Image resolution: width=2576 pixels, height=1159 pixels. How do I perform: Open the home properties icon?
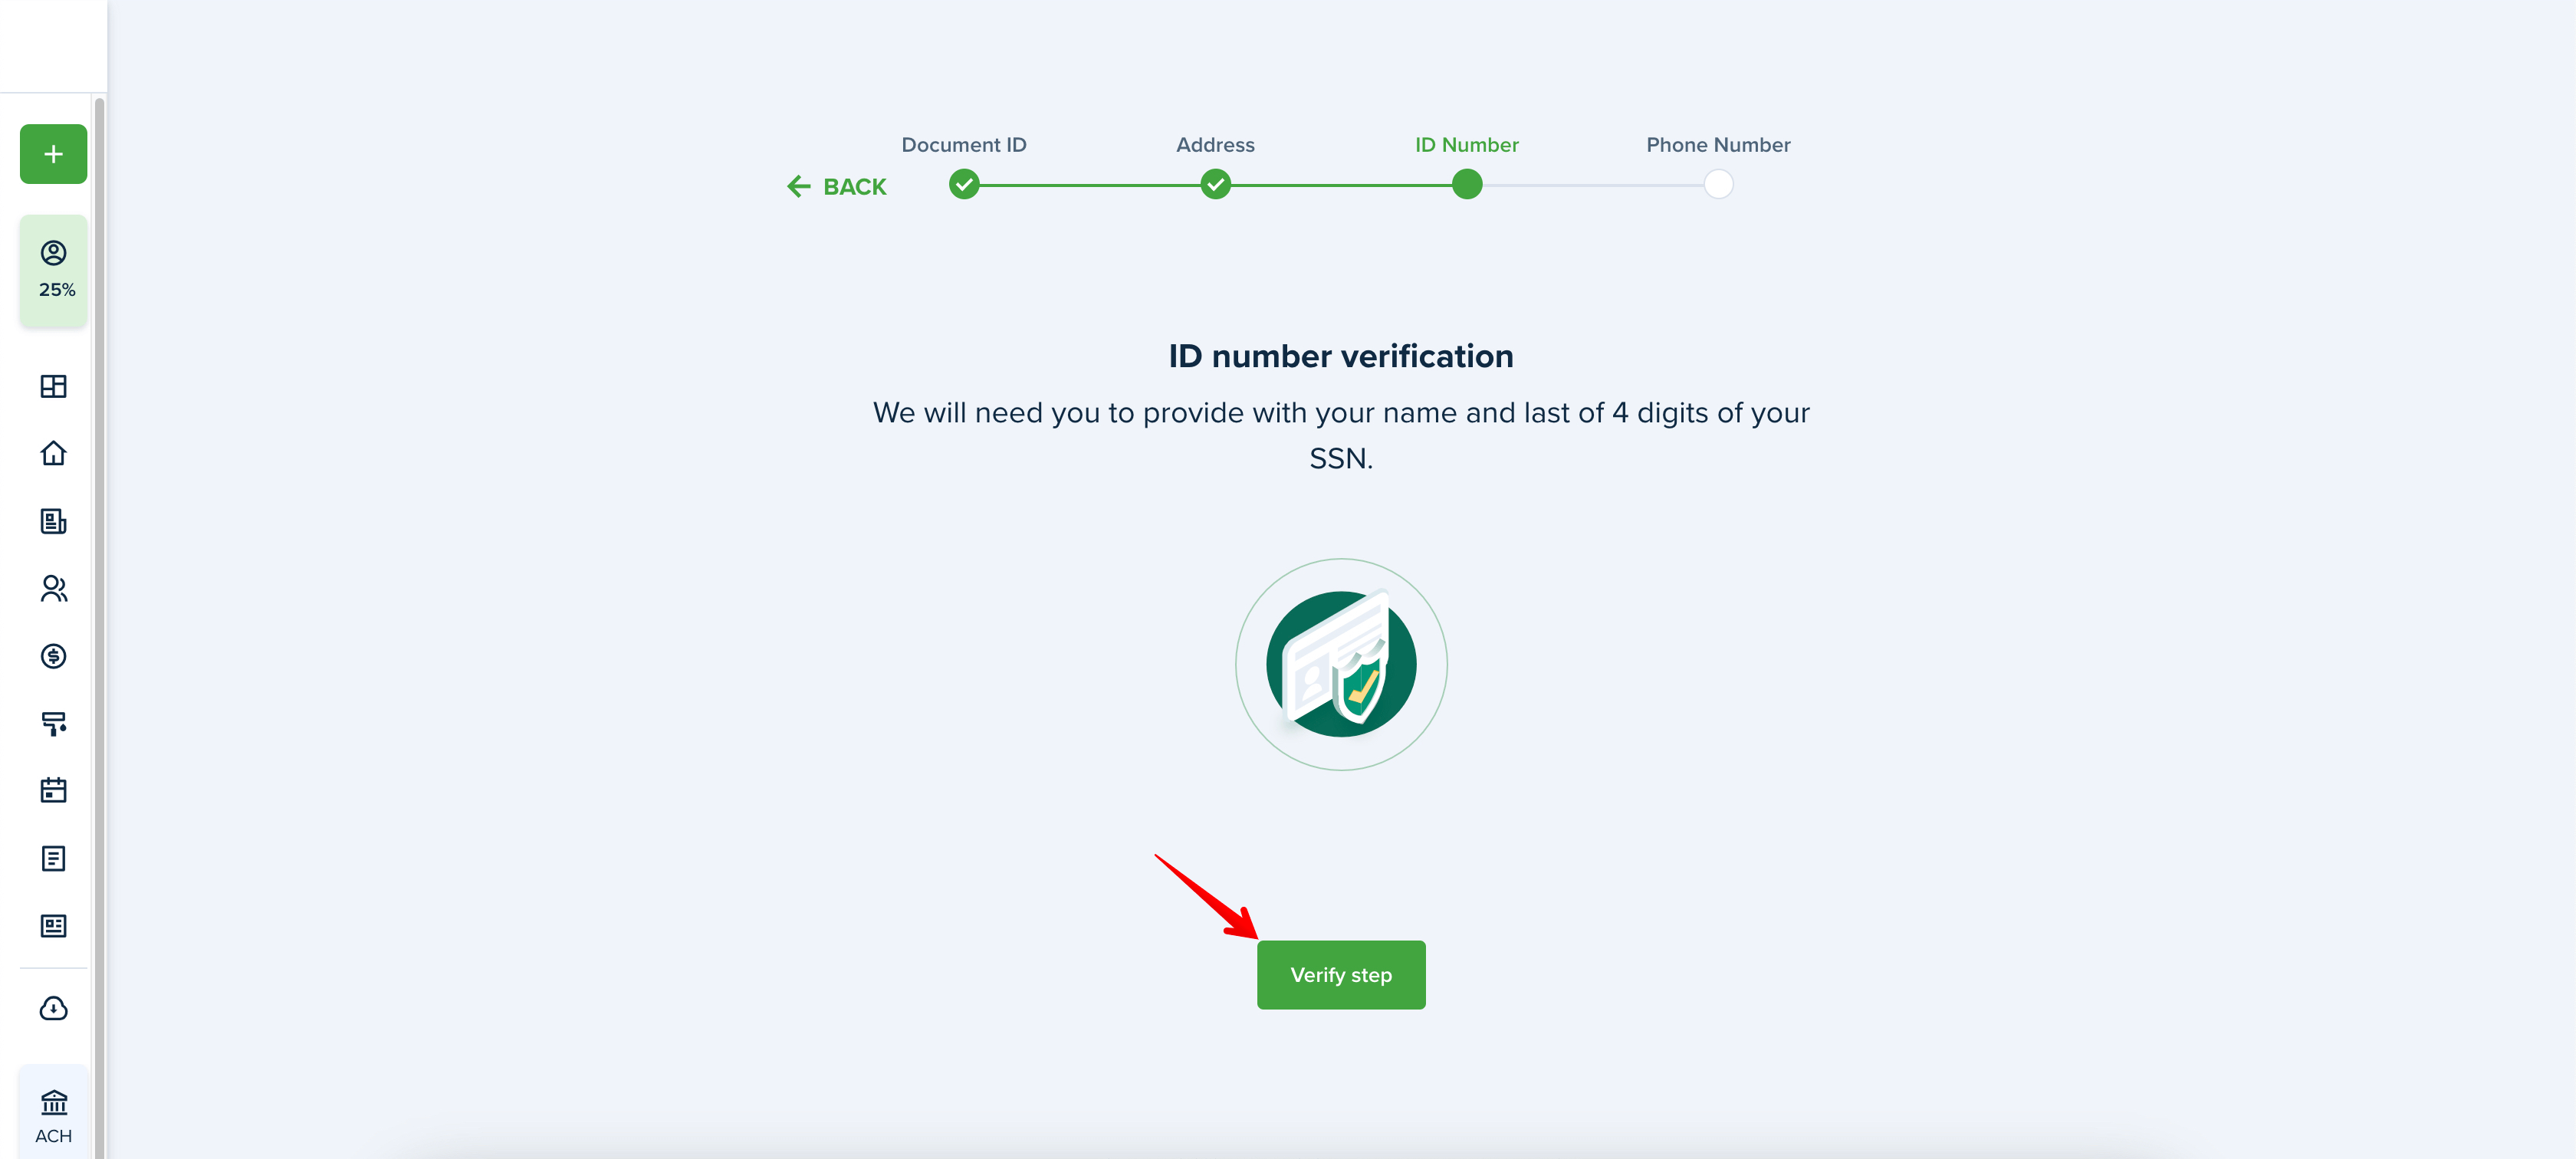point(53,453)
